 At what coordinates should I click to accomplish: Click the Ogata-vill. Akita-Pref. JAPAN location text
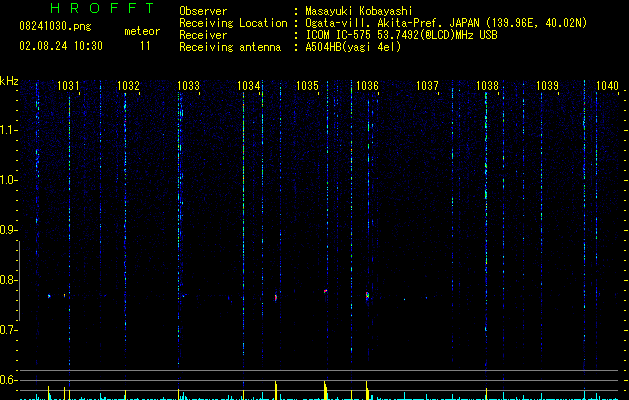[x=446, y=23]
